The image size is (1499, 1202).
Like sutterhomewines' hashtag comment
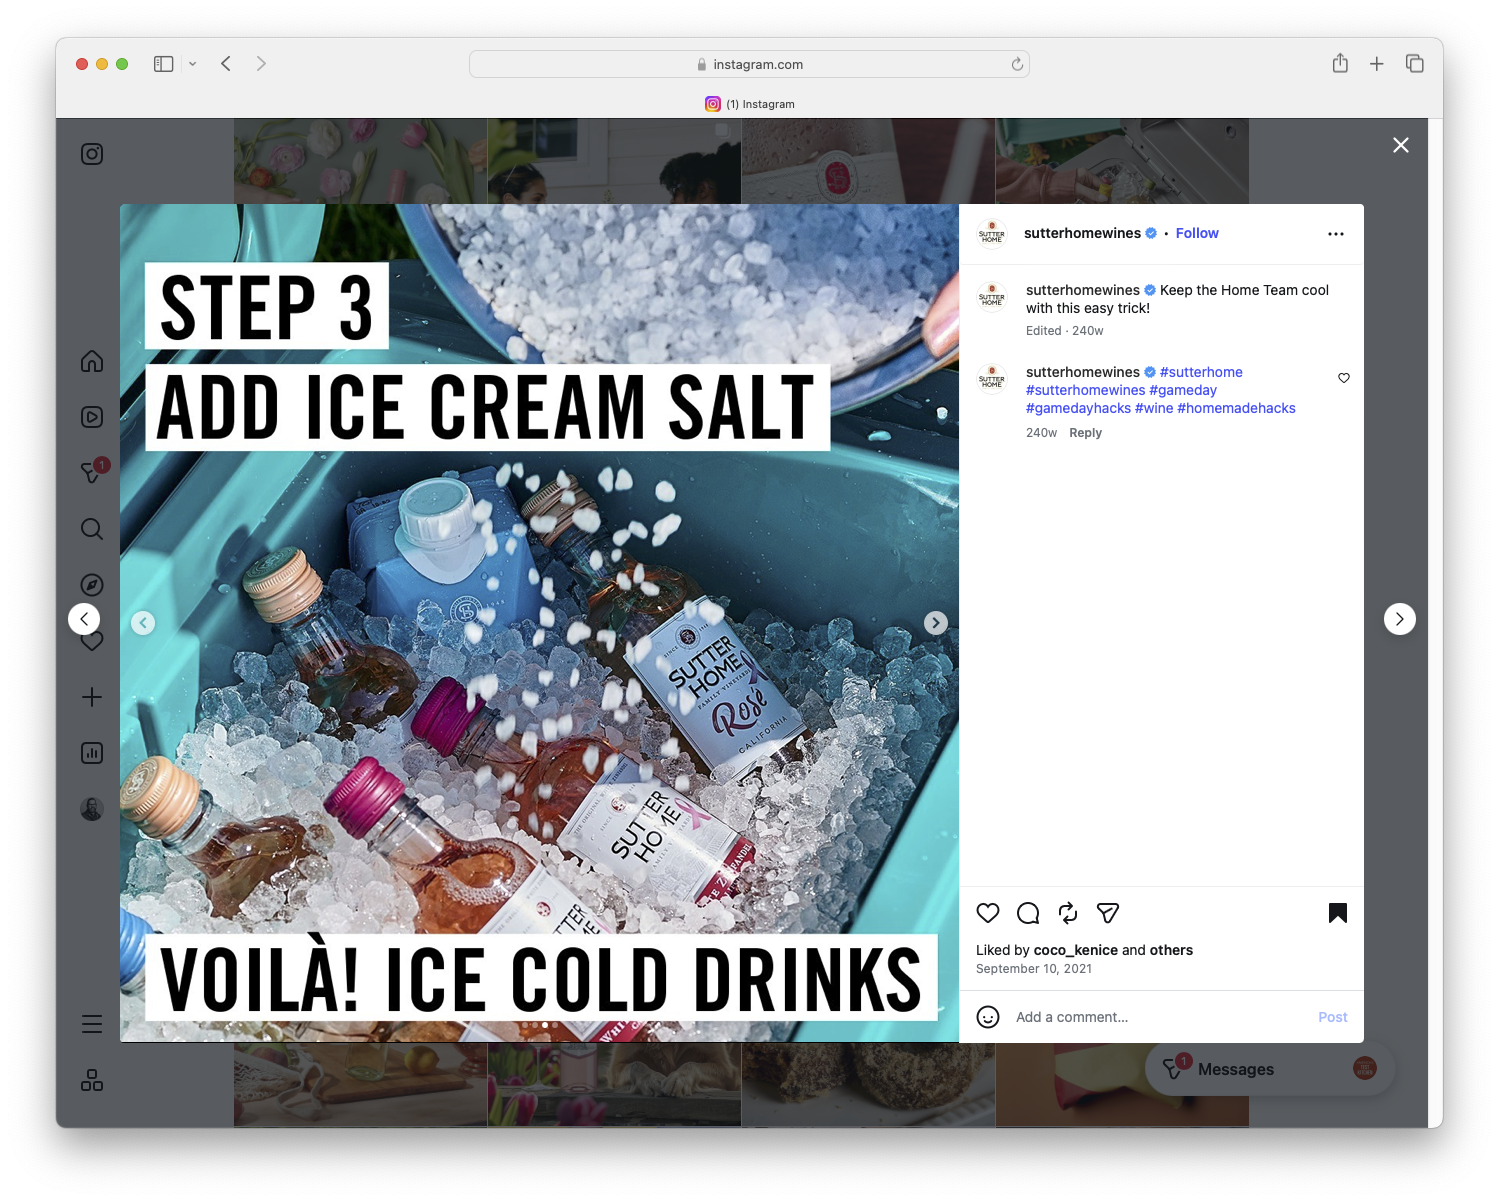[x=1343, y=378]
